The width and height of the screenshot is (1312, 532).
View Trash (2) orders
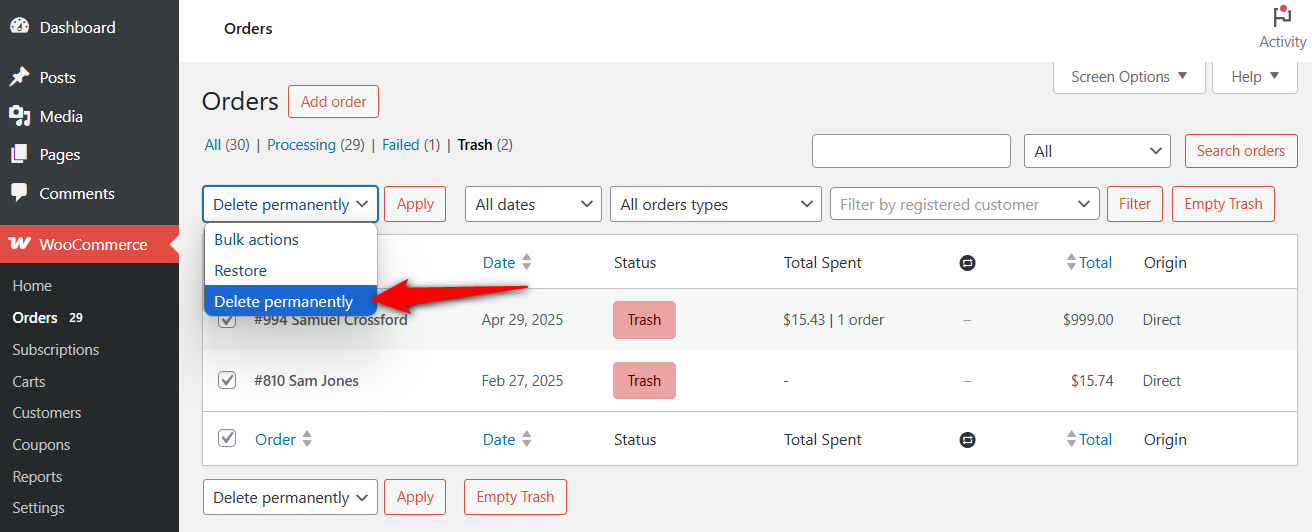[485, 145]
